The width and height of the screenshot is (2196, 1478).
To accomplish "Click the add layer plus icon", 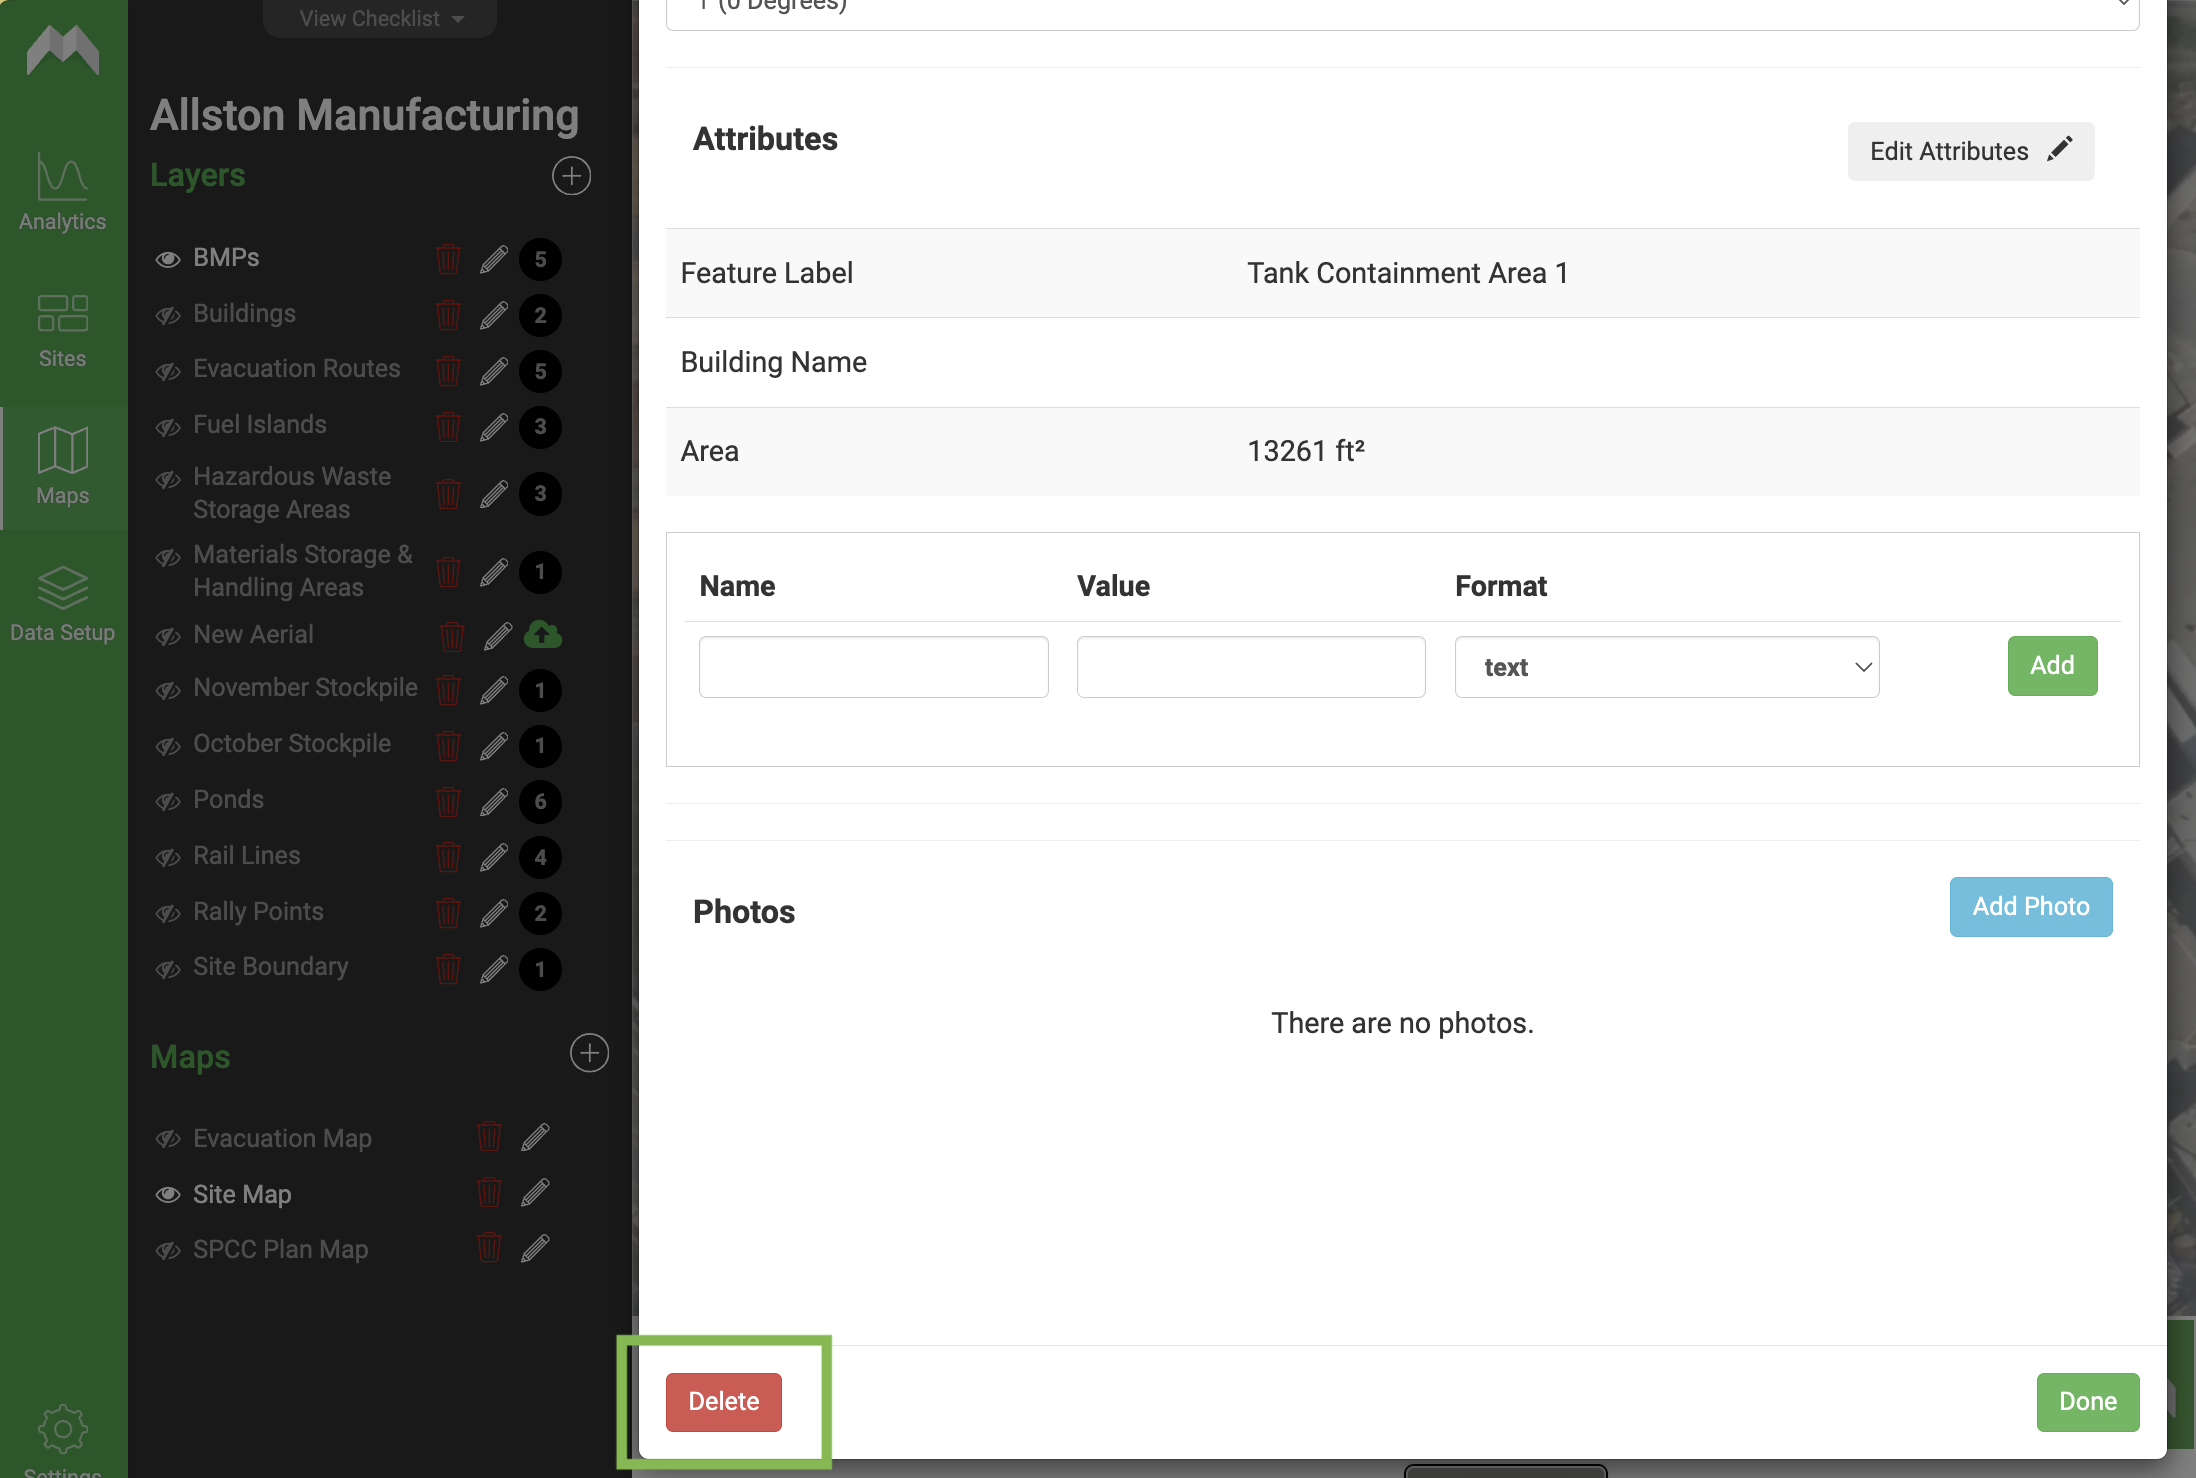I will 571,176.
